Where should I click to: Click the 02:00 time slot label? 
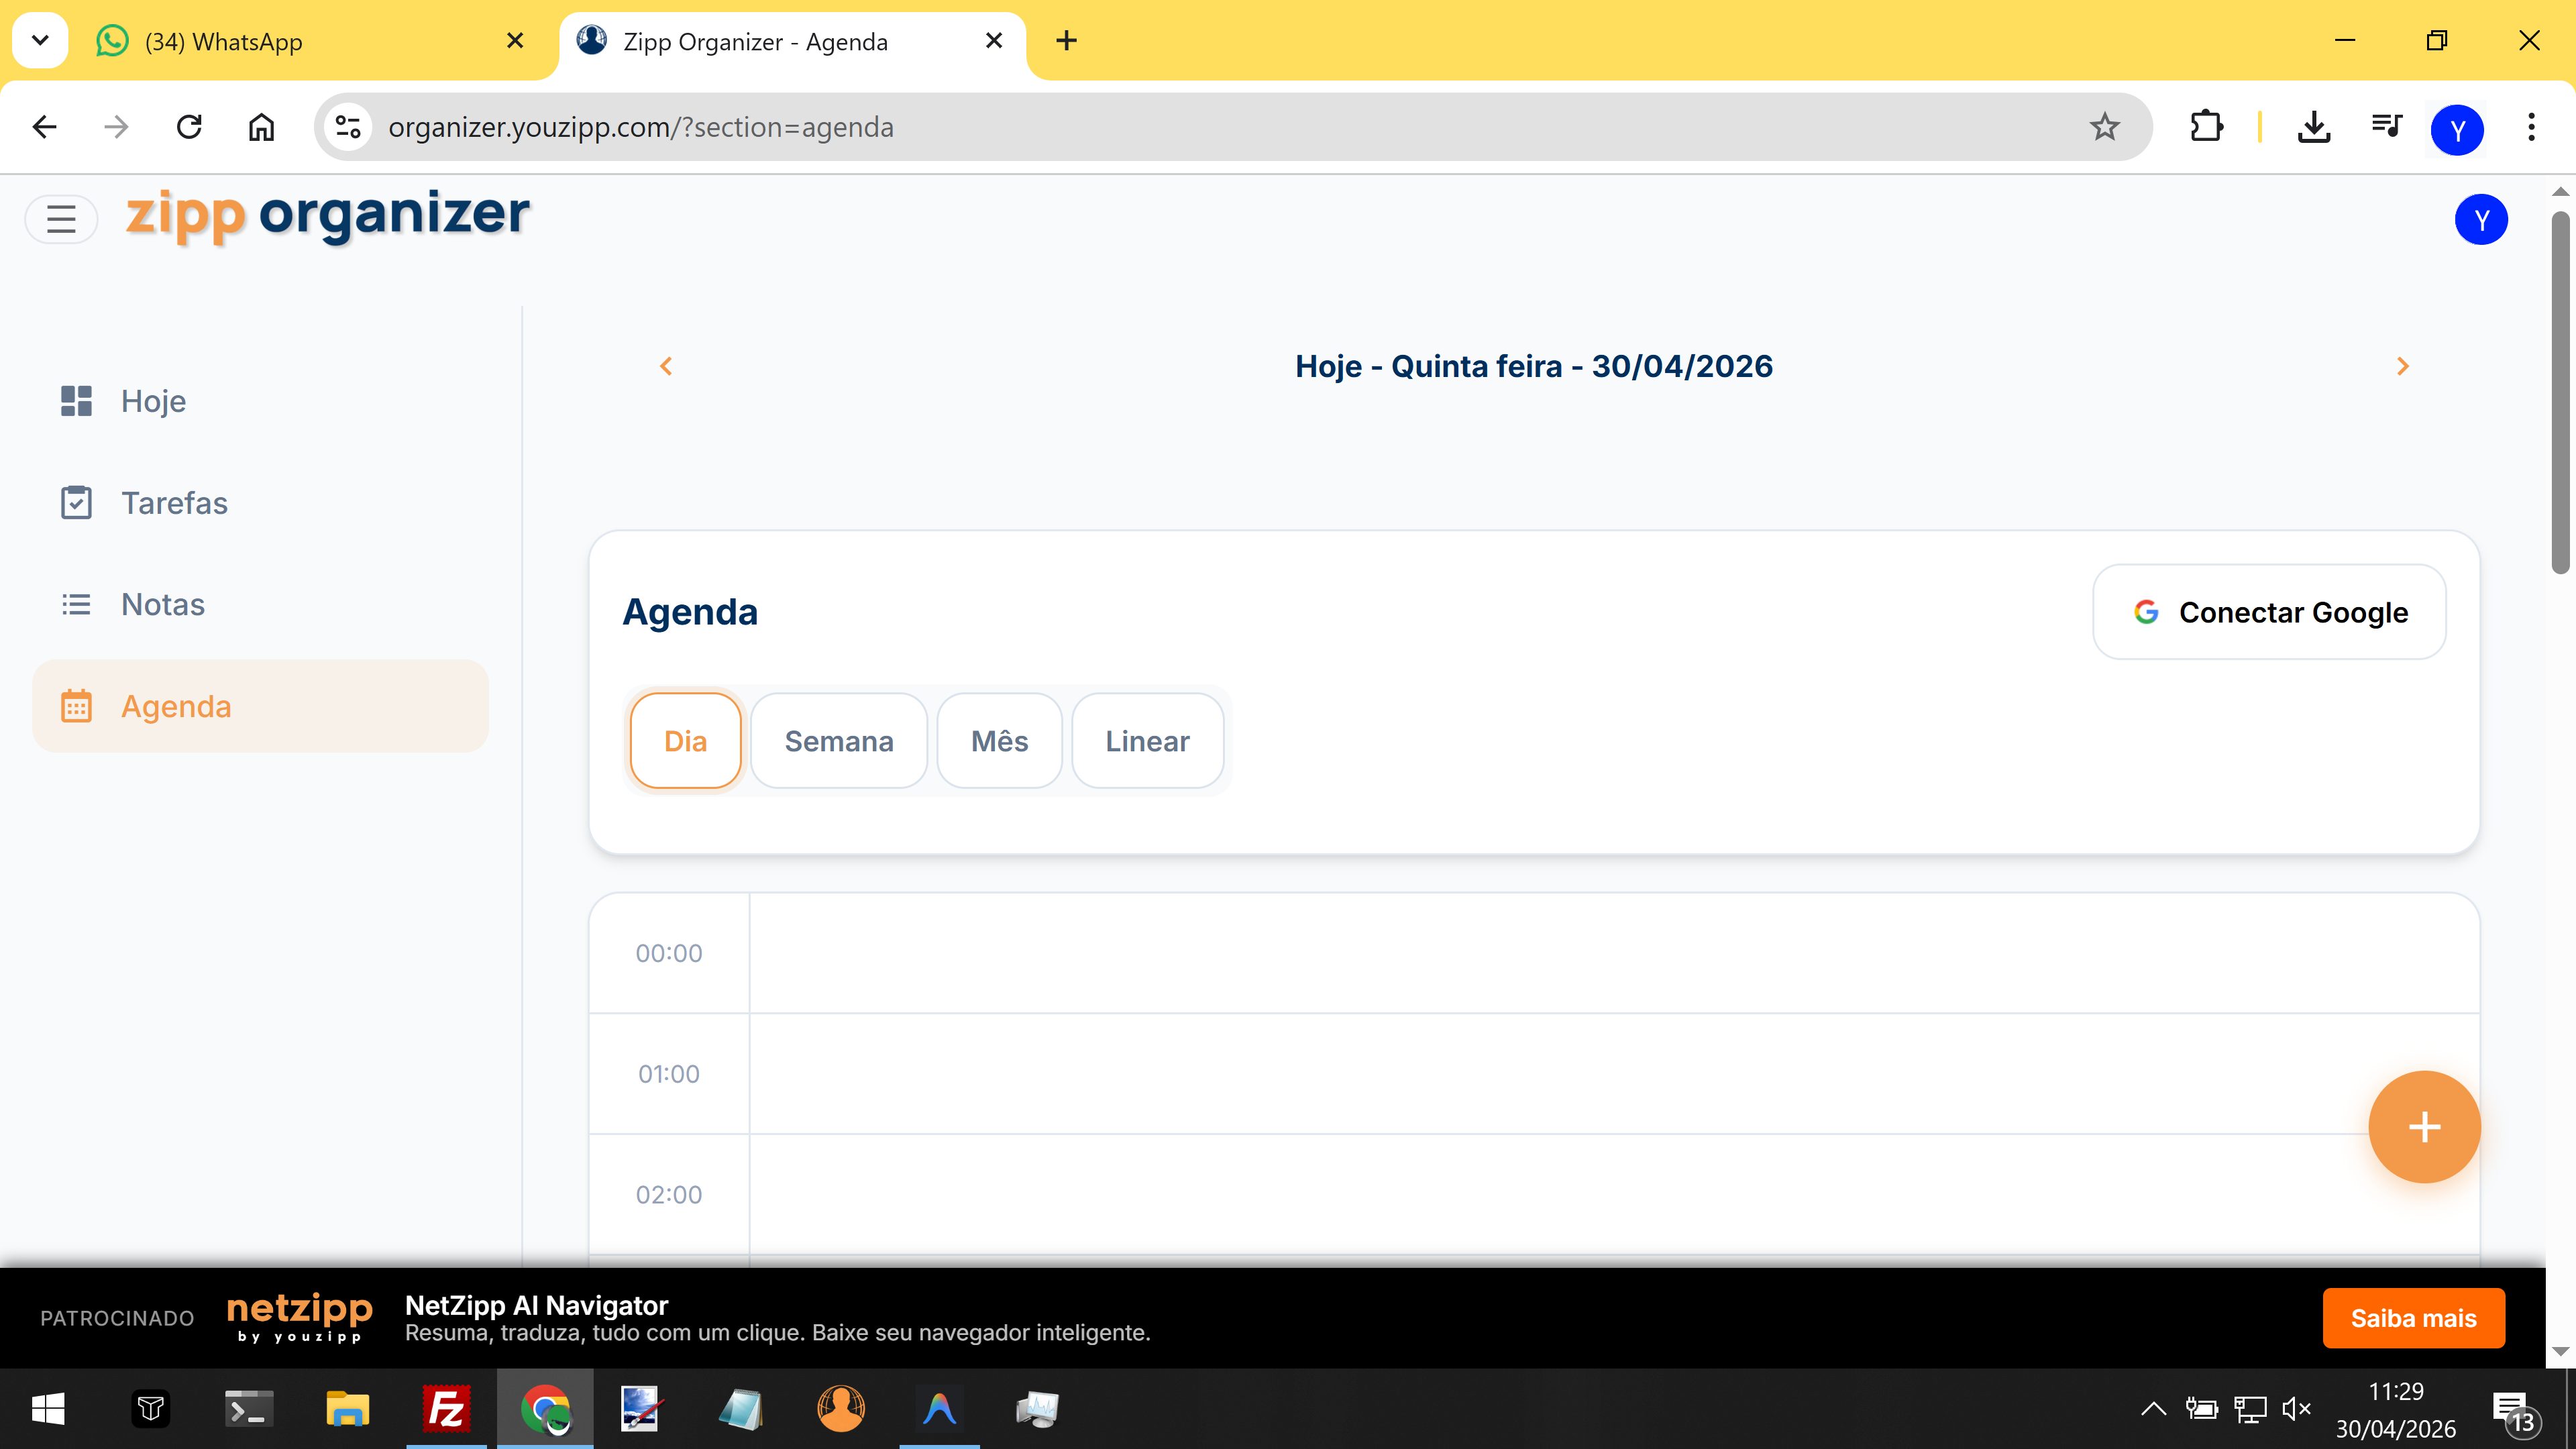669,1195
